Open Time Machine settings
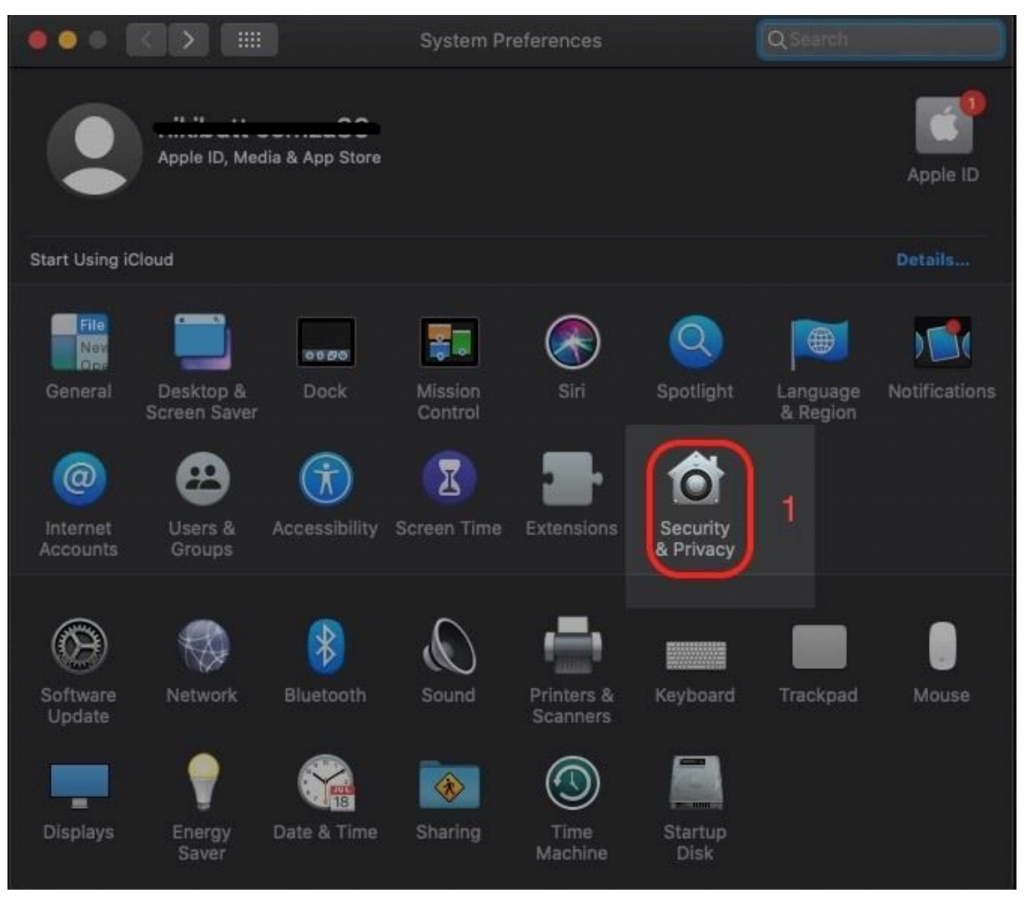Screen dimensions: 1024x898 click(571, 783)
